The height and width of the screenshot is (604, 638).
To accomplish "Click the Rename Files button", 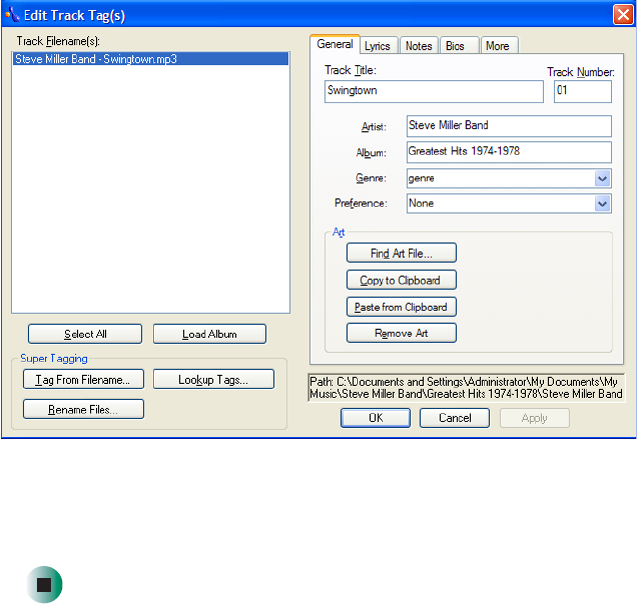I will (83, 409).
